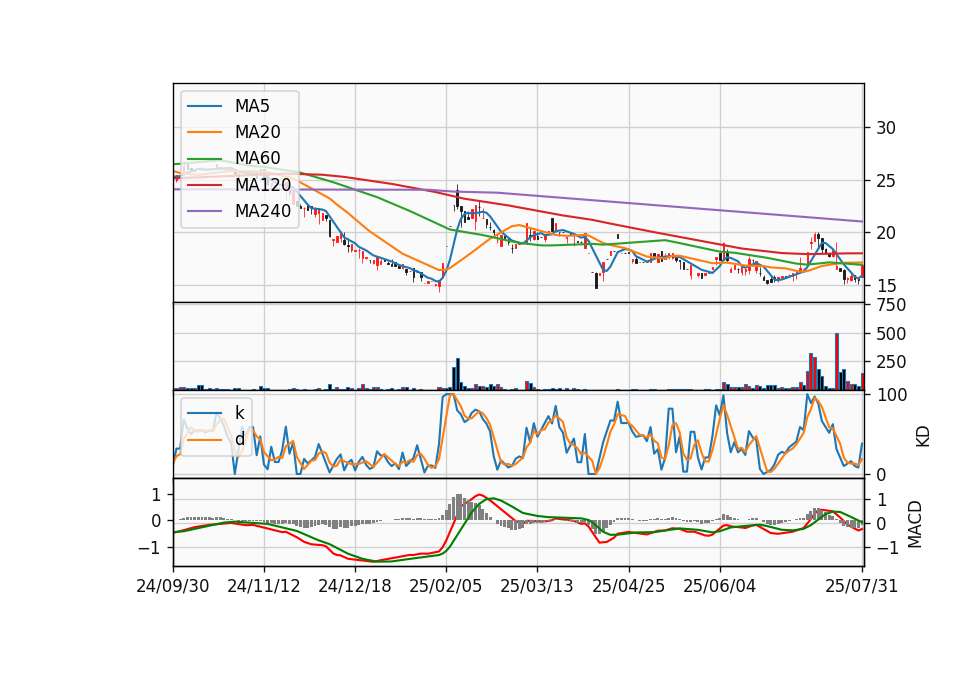Click the orange MA20 legend line sample

pos(204,132)
